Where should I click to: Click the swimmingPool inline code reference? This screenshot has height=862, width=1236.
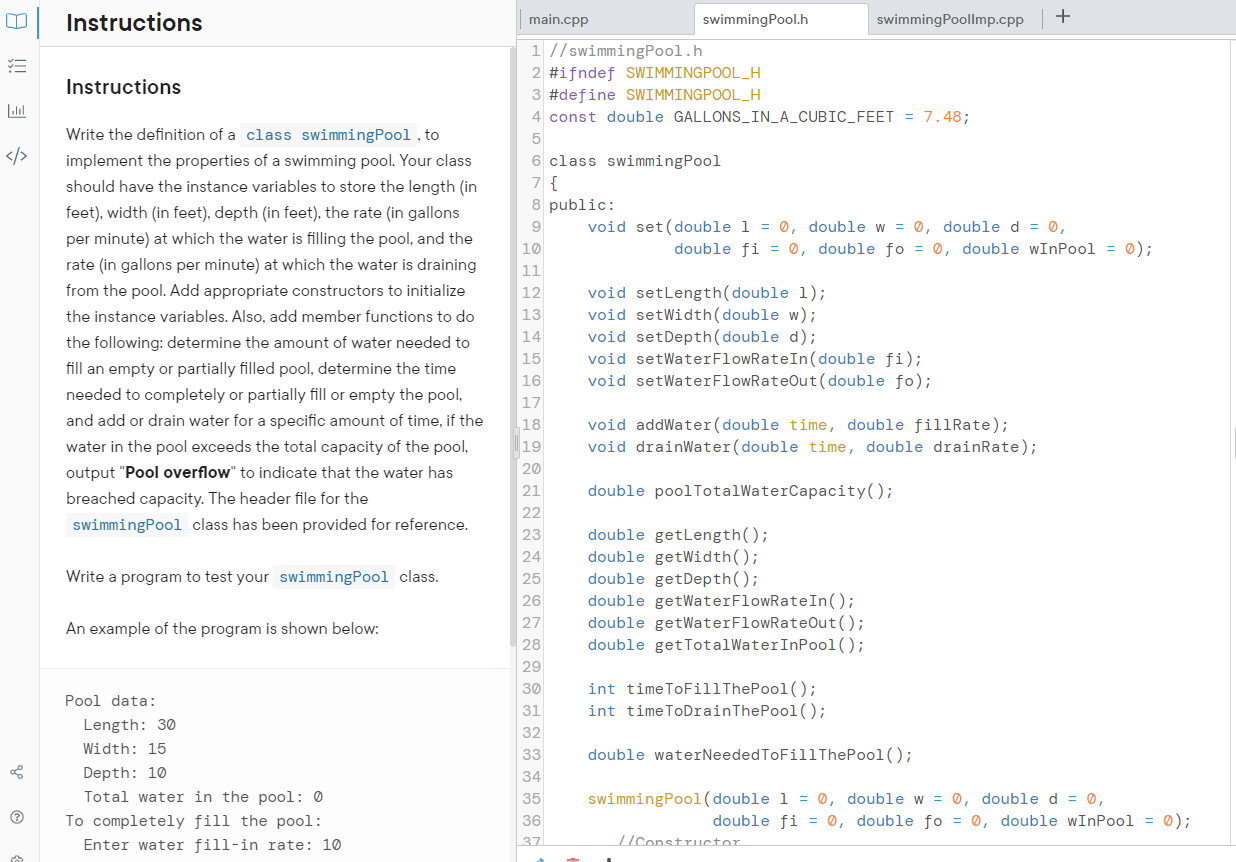pyautogui.click(x=126, y=524)
